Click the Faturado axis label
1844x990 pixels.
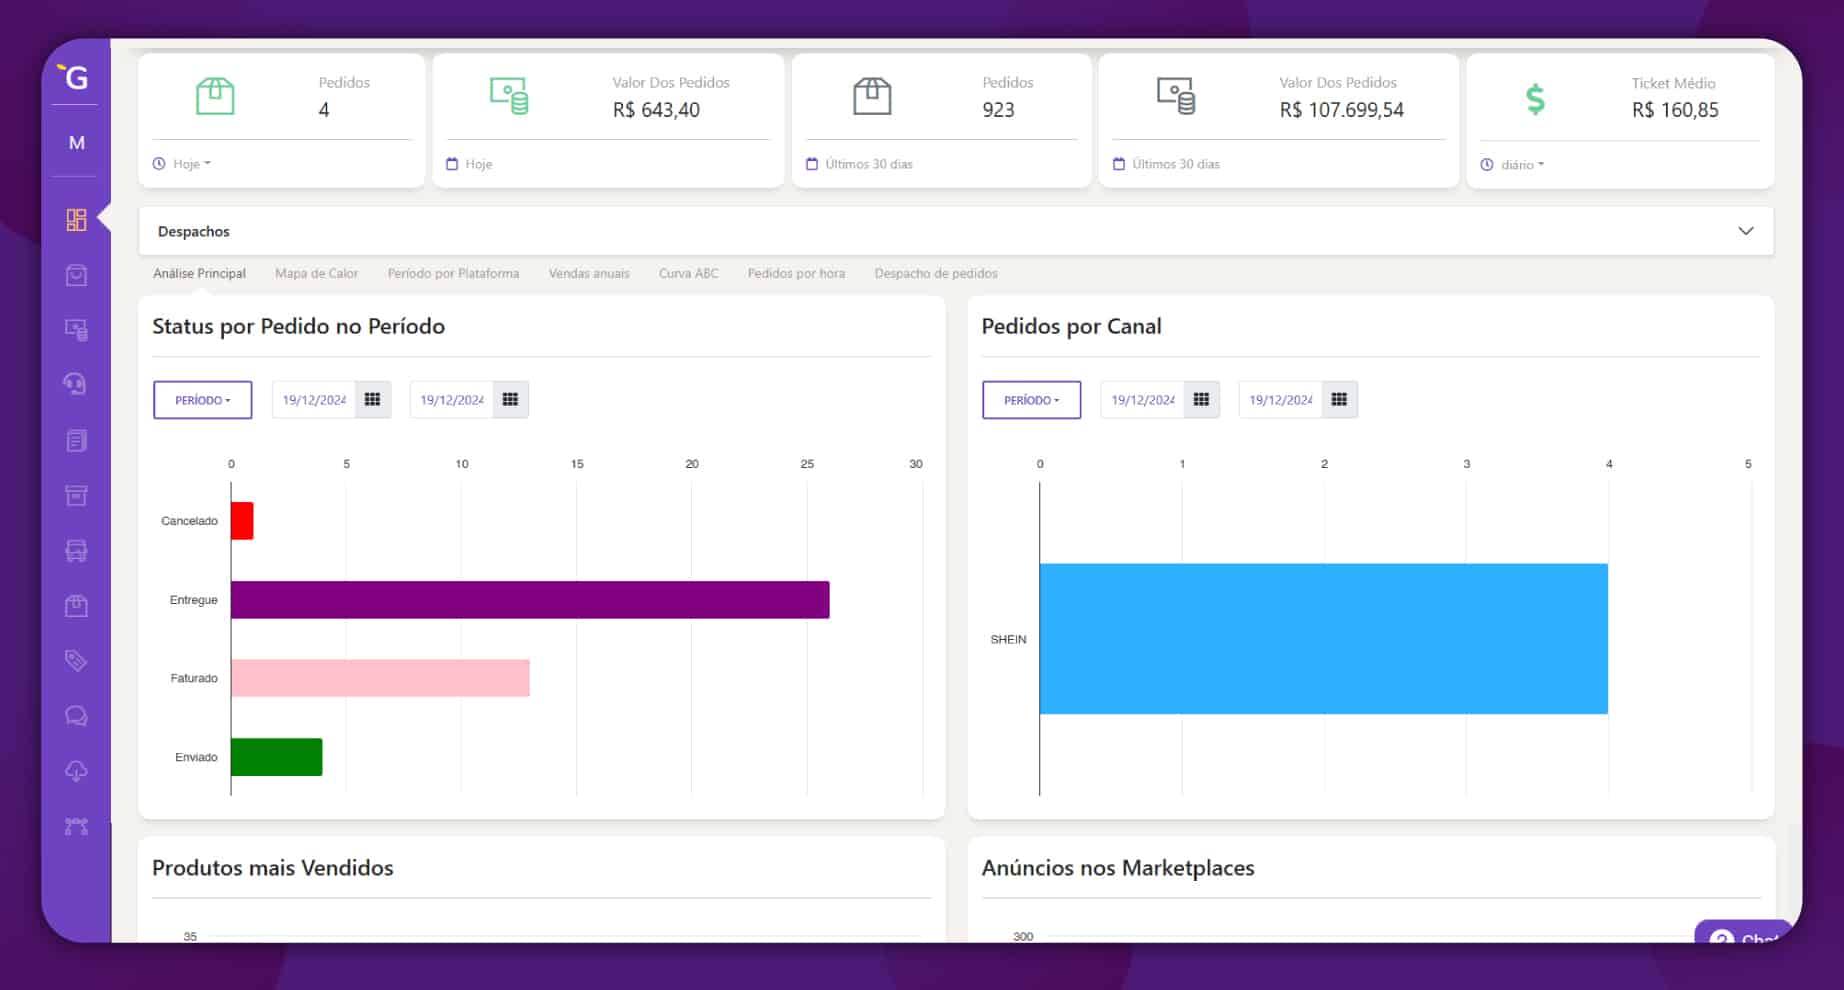[x=194, y=678]
